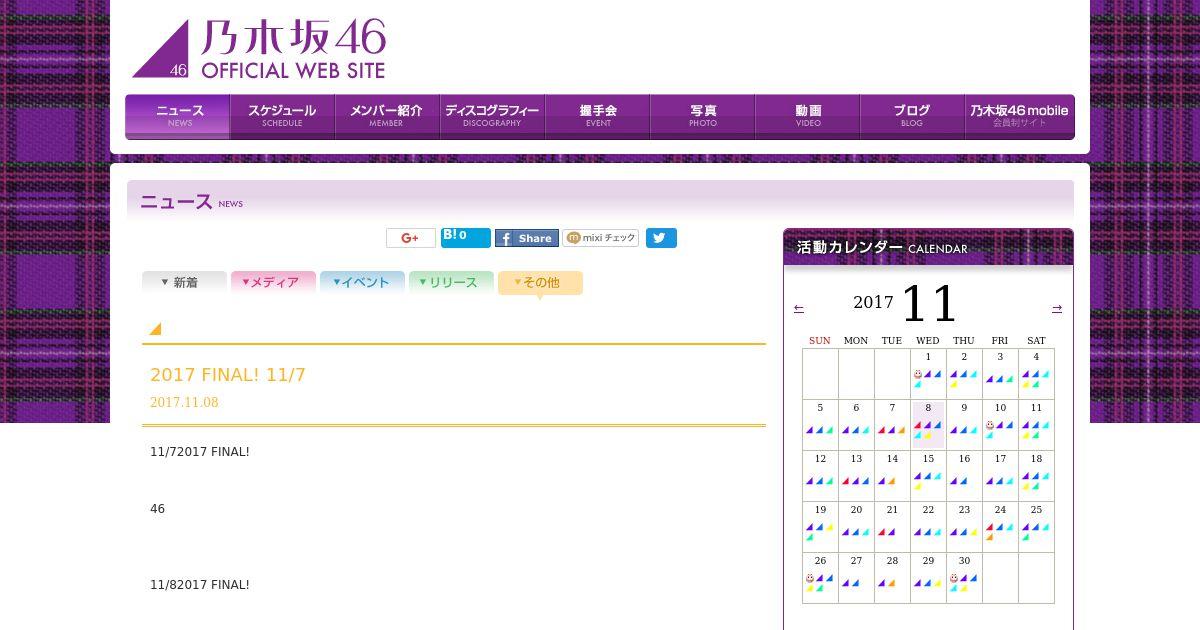Viewport: 1200px width, 630px height.
Task: Select November 17 in the calendar
Action: click(x=1000, y=475)
